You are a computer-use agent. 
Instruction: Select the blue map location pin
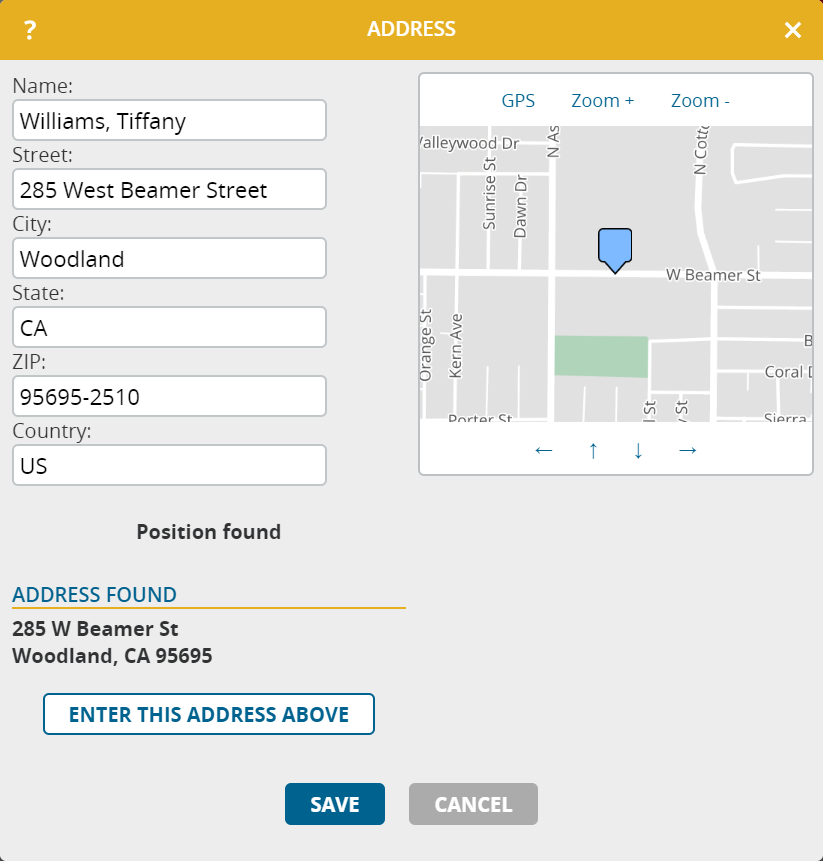(615, 250)
